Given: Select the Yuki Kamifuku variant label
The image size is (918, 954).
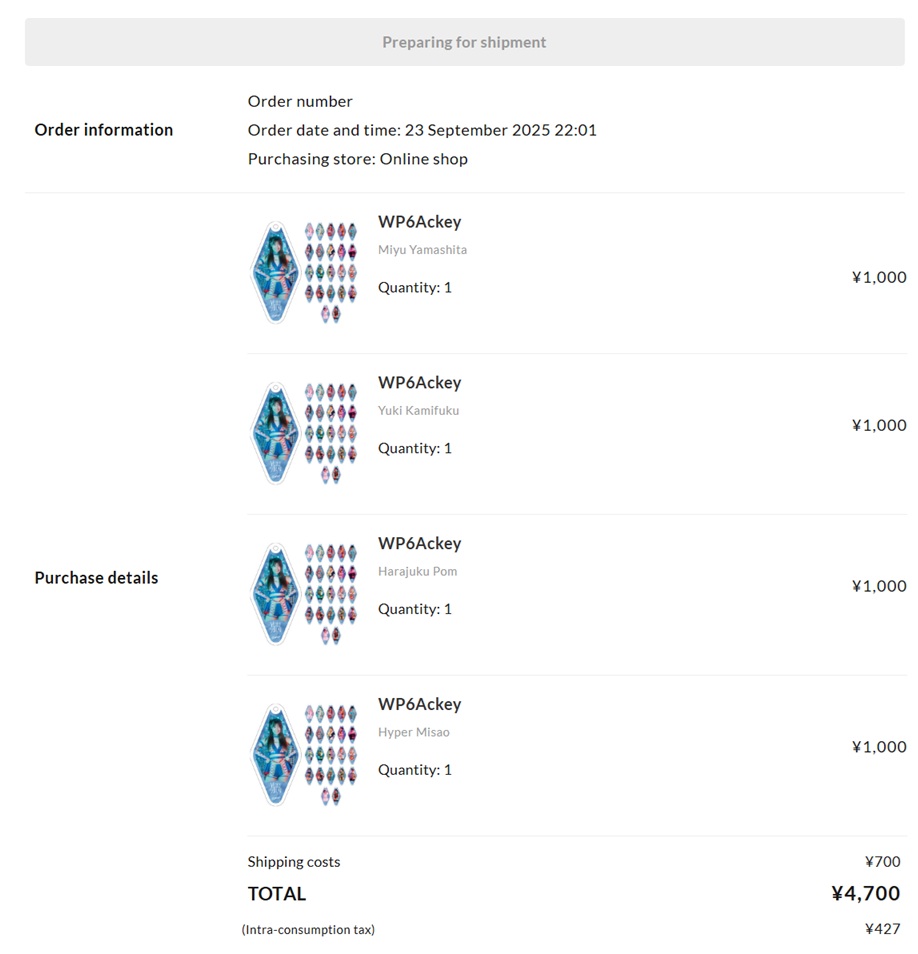Looking at the screenshot, I should point(418,411).
